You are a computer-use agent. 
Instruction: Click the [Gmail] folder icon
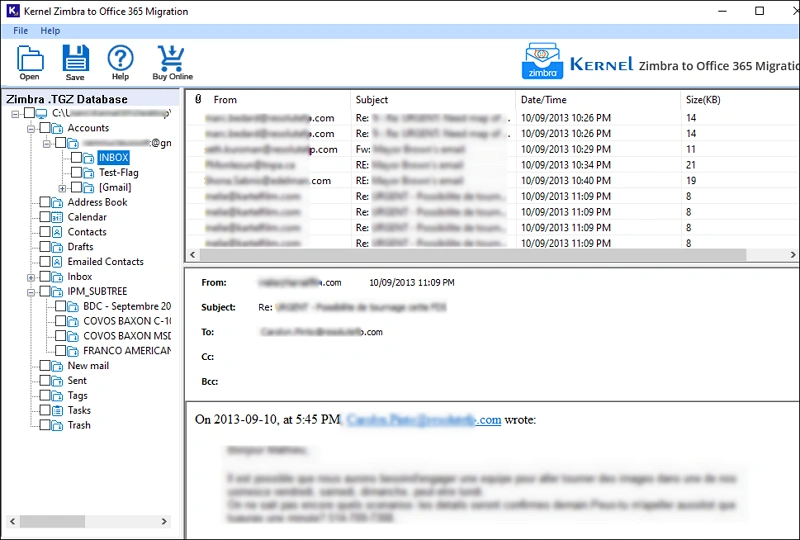(x=88, y=187)
